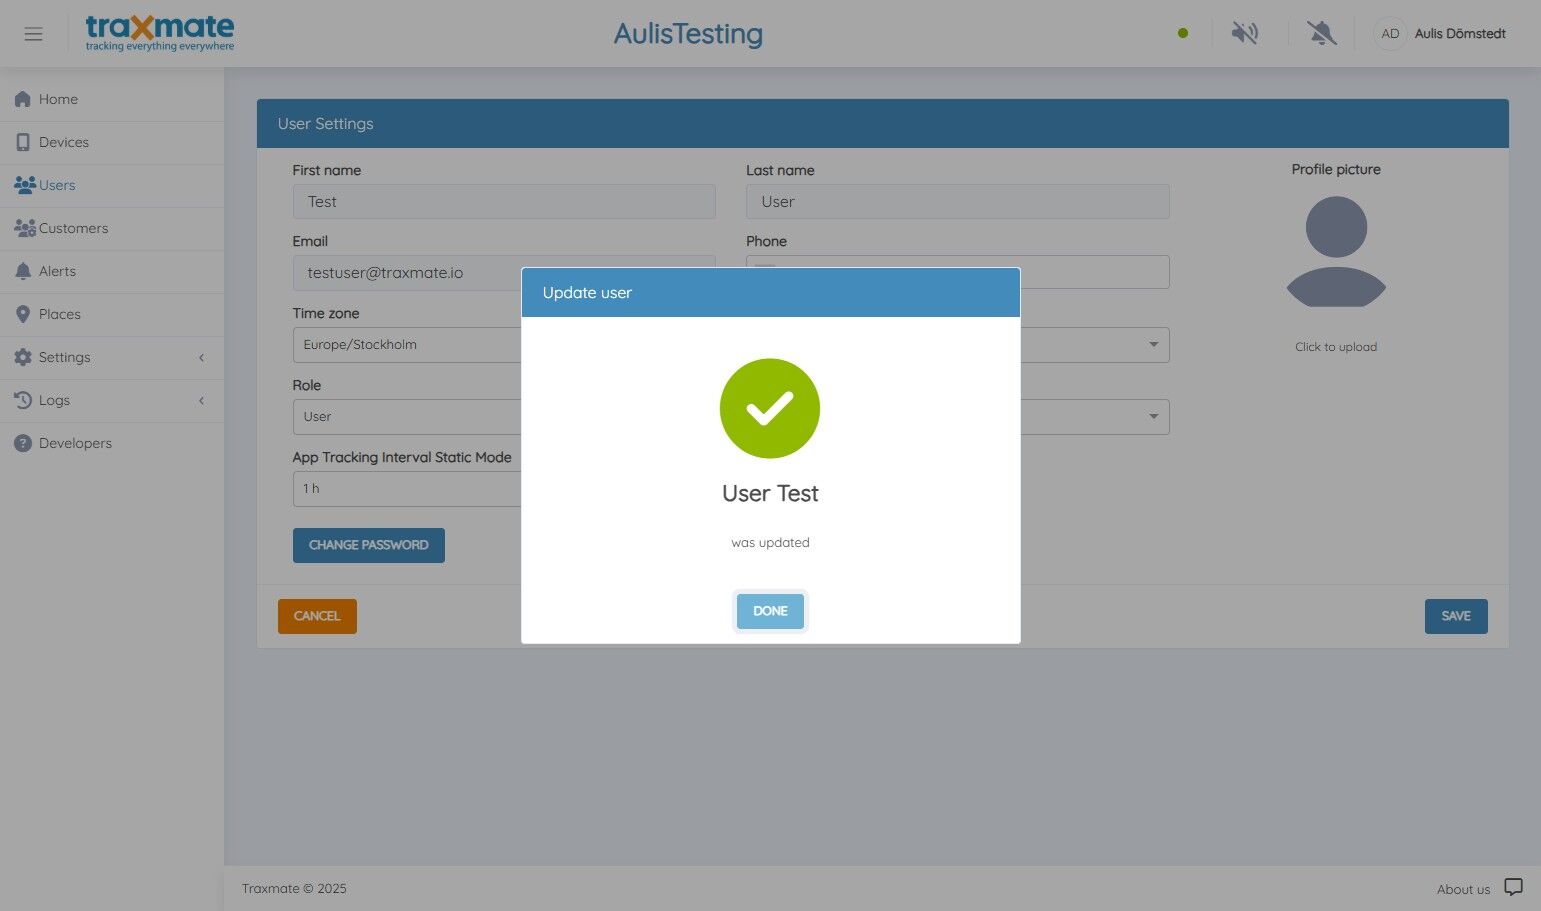Click the hamburger menu icon

pyautogui.click(x=33, y=34)
